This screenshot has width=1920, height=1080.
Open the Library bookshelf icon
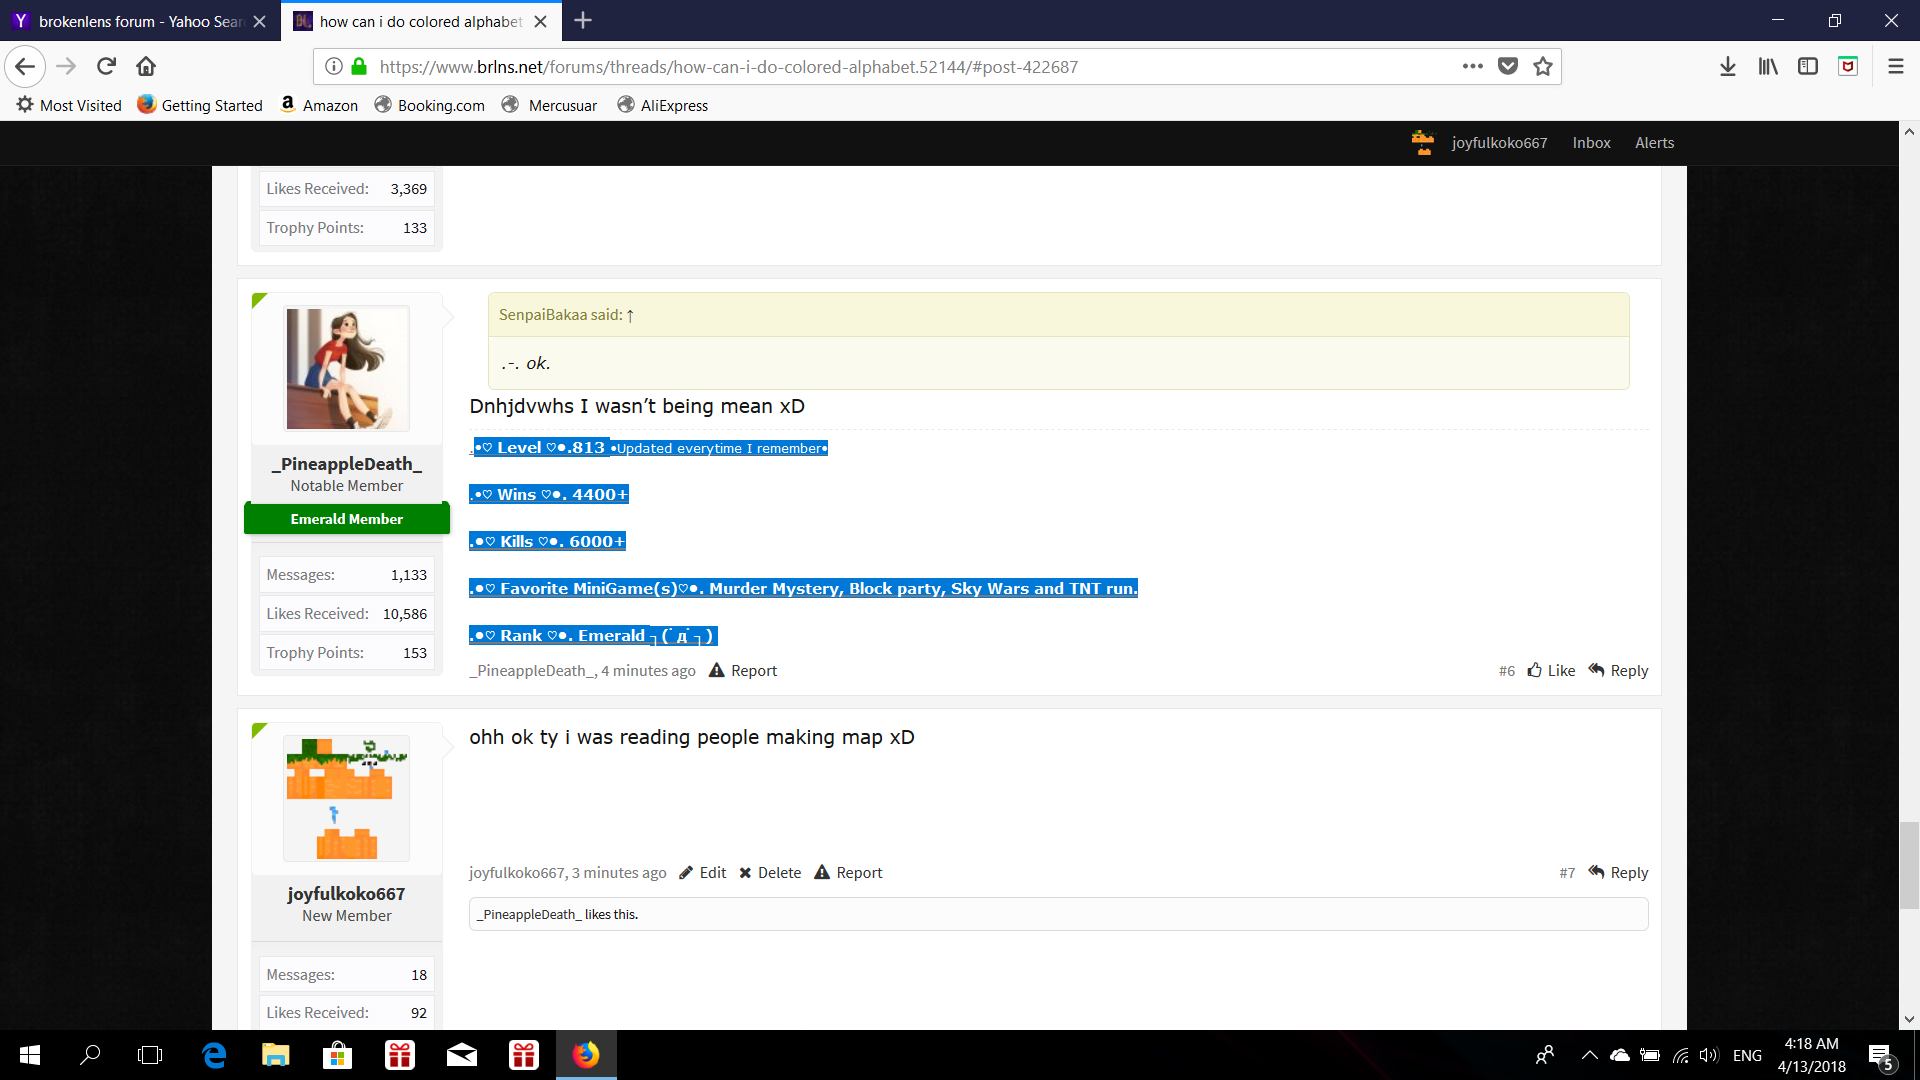1768,67
